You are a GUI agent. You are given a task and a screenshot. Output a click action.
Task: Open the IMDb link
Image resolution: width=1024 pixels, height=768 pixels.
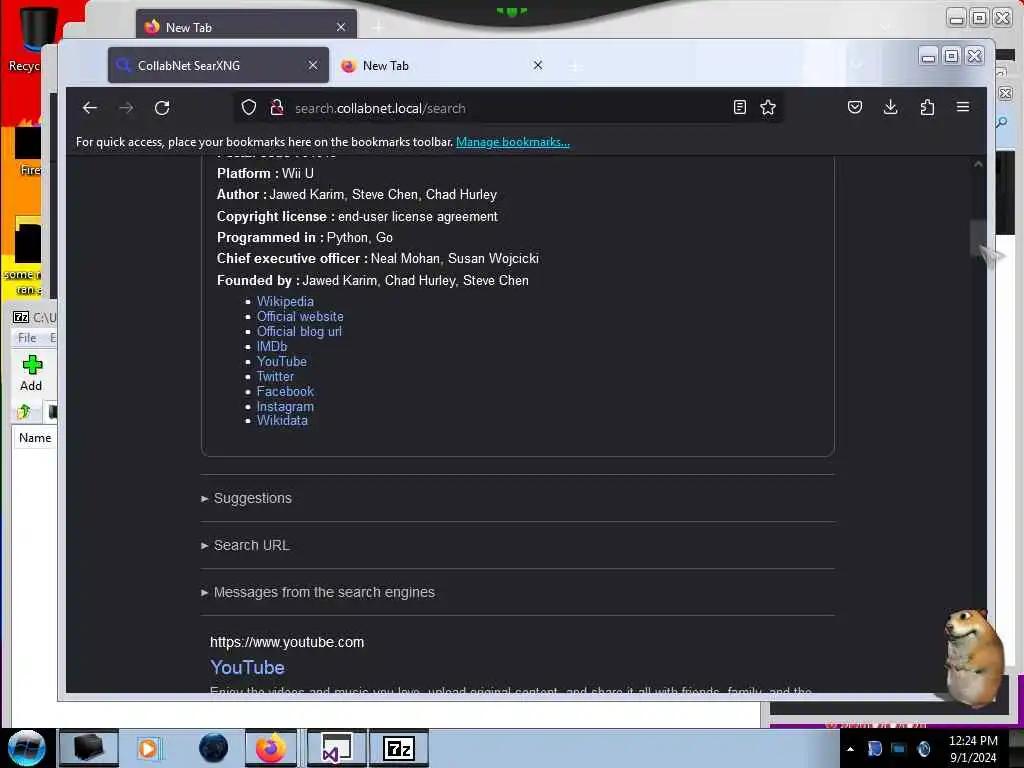point(272,346)
